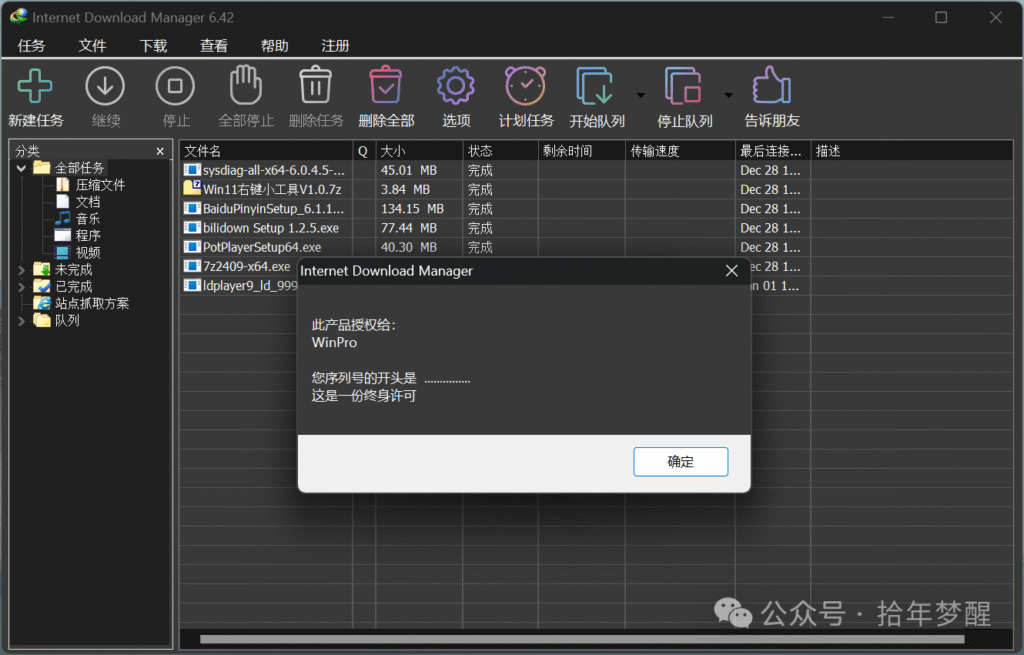Viewport: 1024px width, 655px height.
Task: Expand the 已完成 tree node
Action: (22, 287)
